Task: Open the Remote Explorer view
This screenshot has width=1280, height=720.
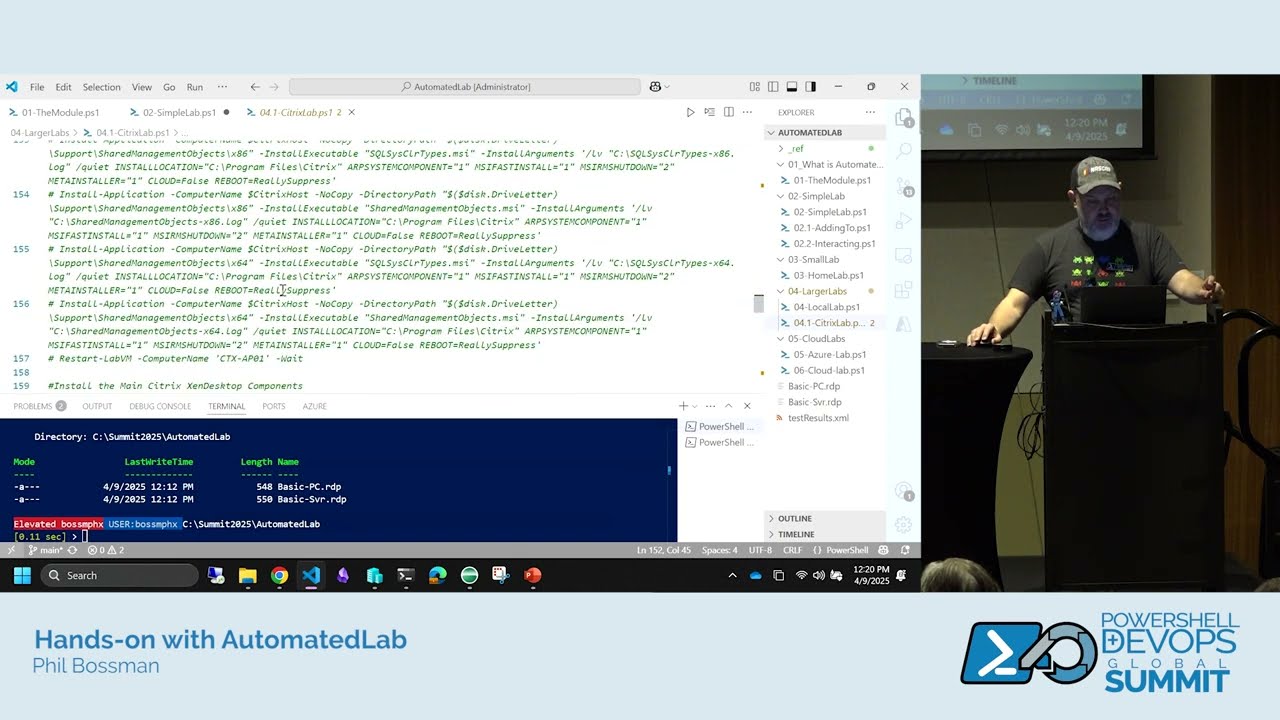Action: 904,256
